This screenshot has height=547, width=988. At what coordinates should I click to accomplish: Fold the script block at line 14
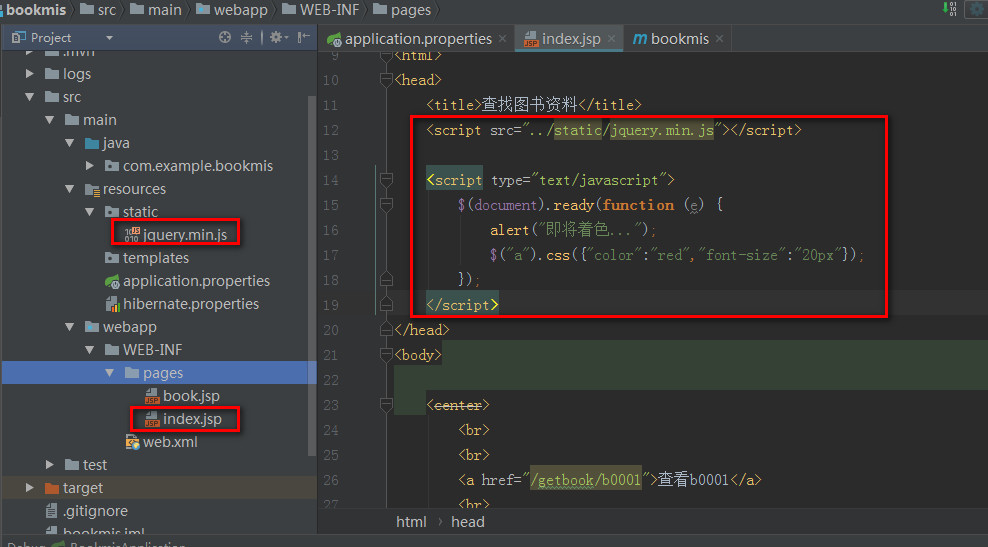coord(386,180)
